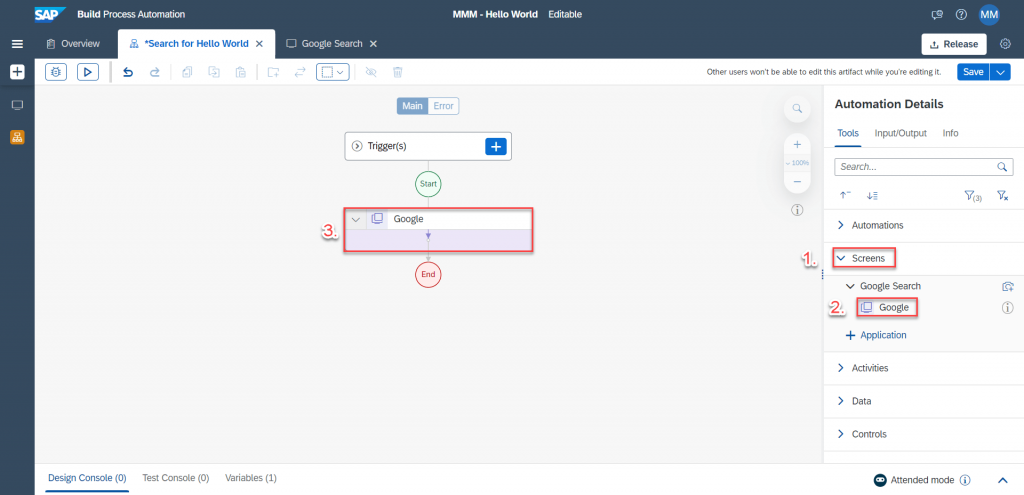This screenshot has height=495, width=1024.
Task: Expand the Automations section
Action: click(x=841, y=225)
